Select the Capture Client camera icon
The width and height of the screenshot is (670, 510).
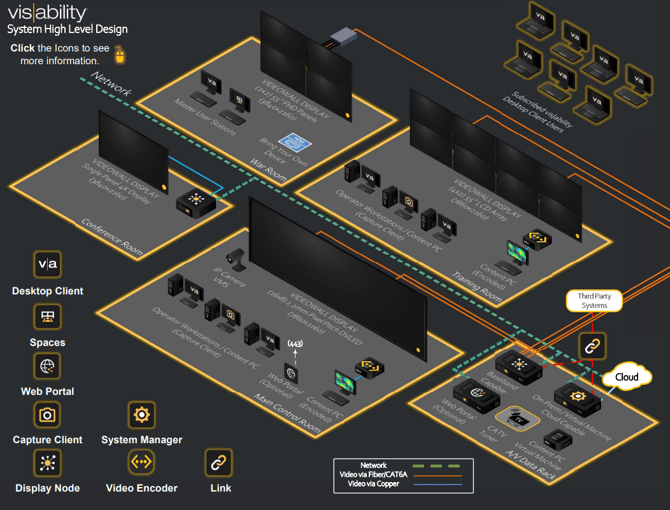pos(47,415)
